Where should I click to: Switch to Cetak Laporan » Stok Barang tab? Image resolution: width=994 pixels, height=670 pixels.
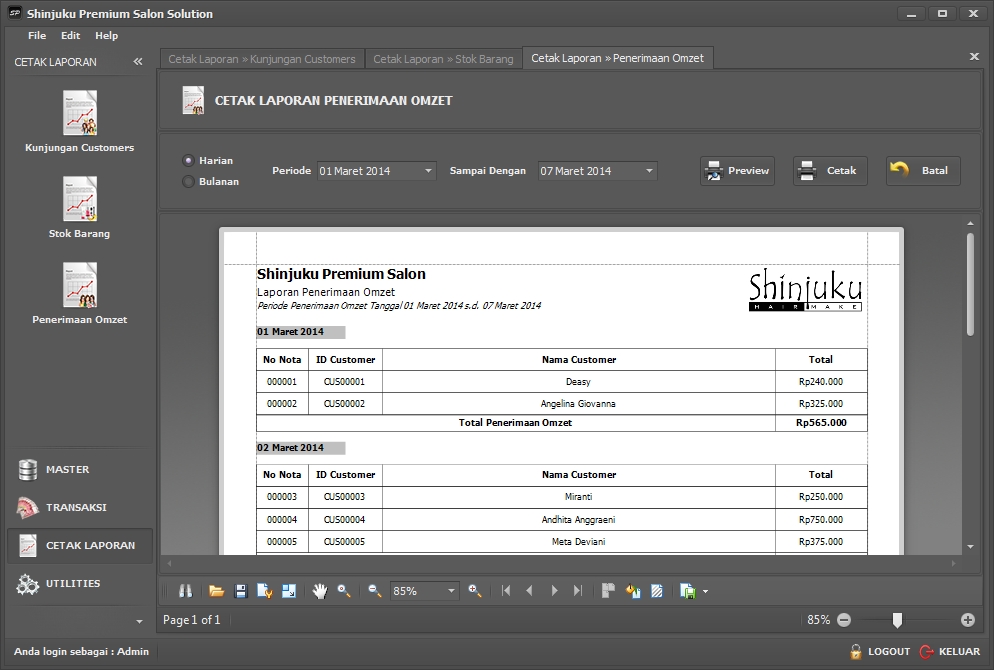click(x=443, y=59)
